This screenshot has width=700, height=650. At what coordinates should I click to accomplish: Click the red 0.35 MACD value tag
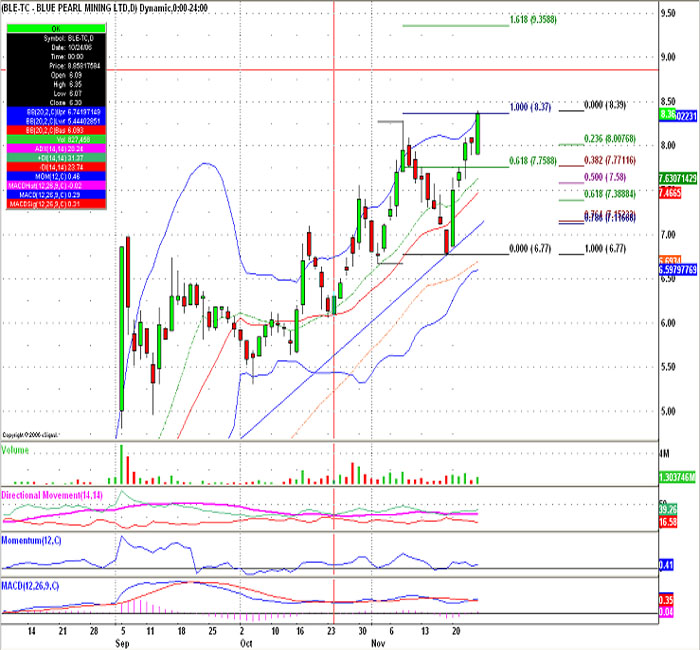coord(666,600)
